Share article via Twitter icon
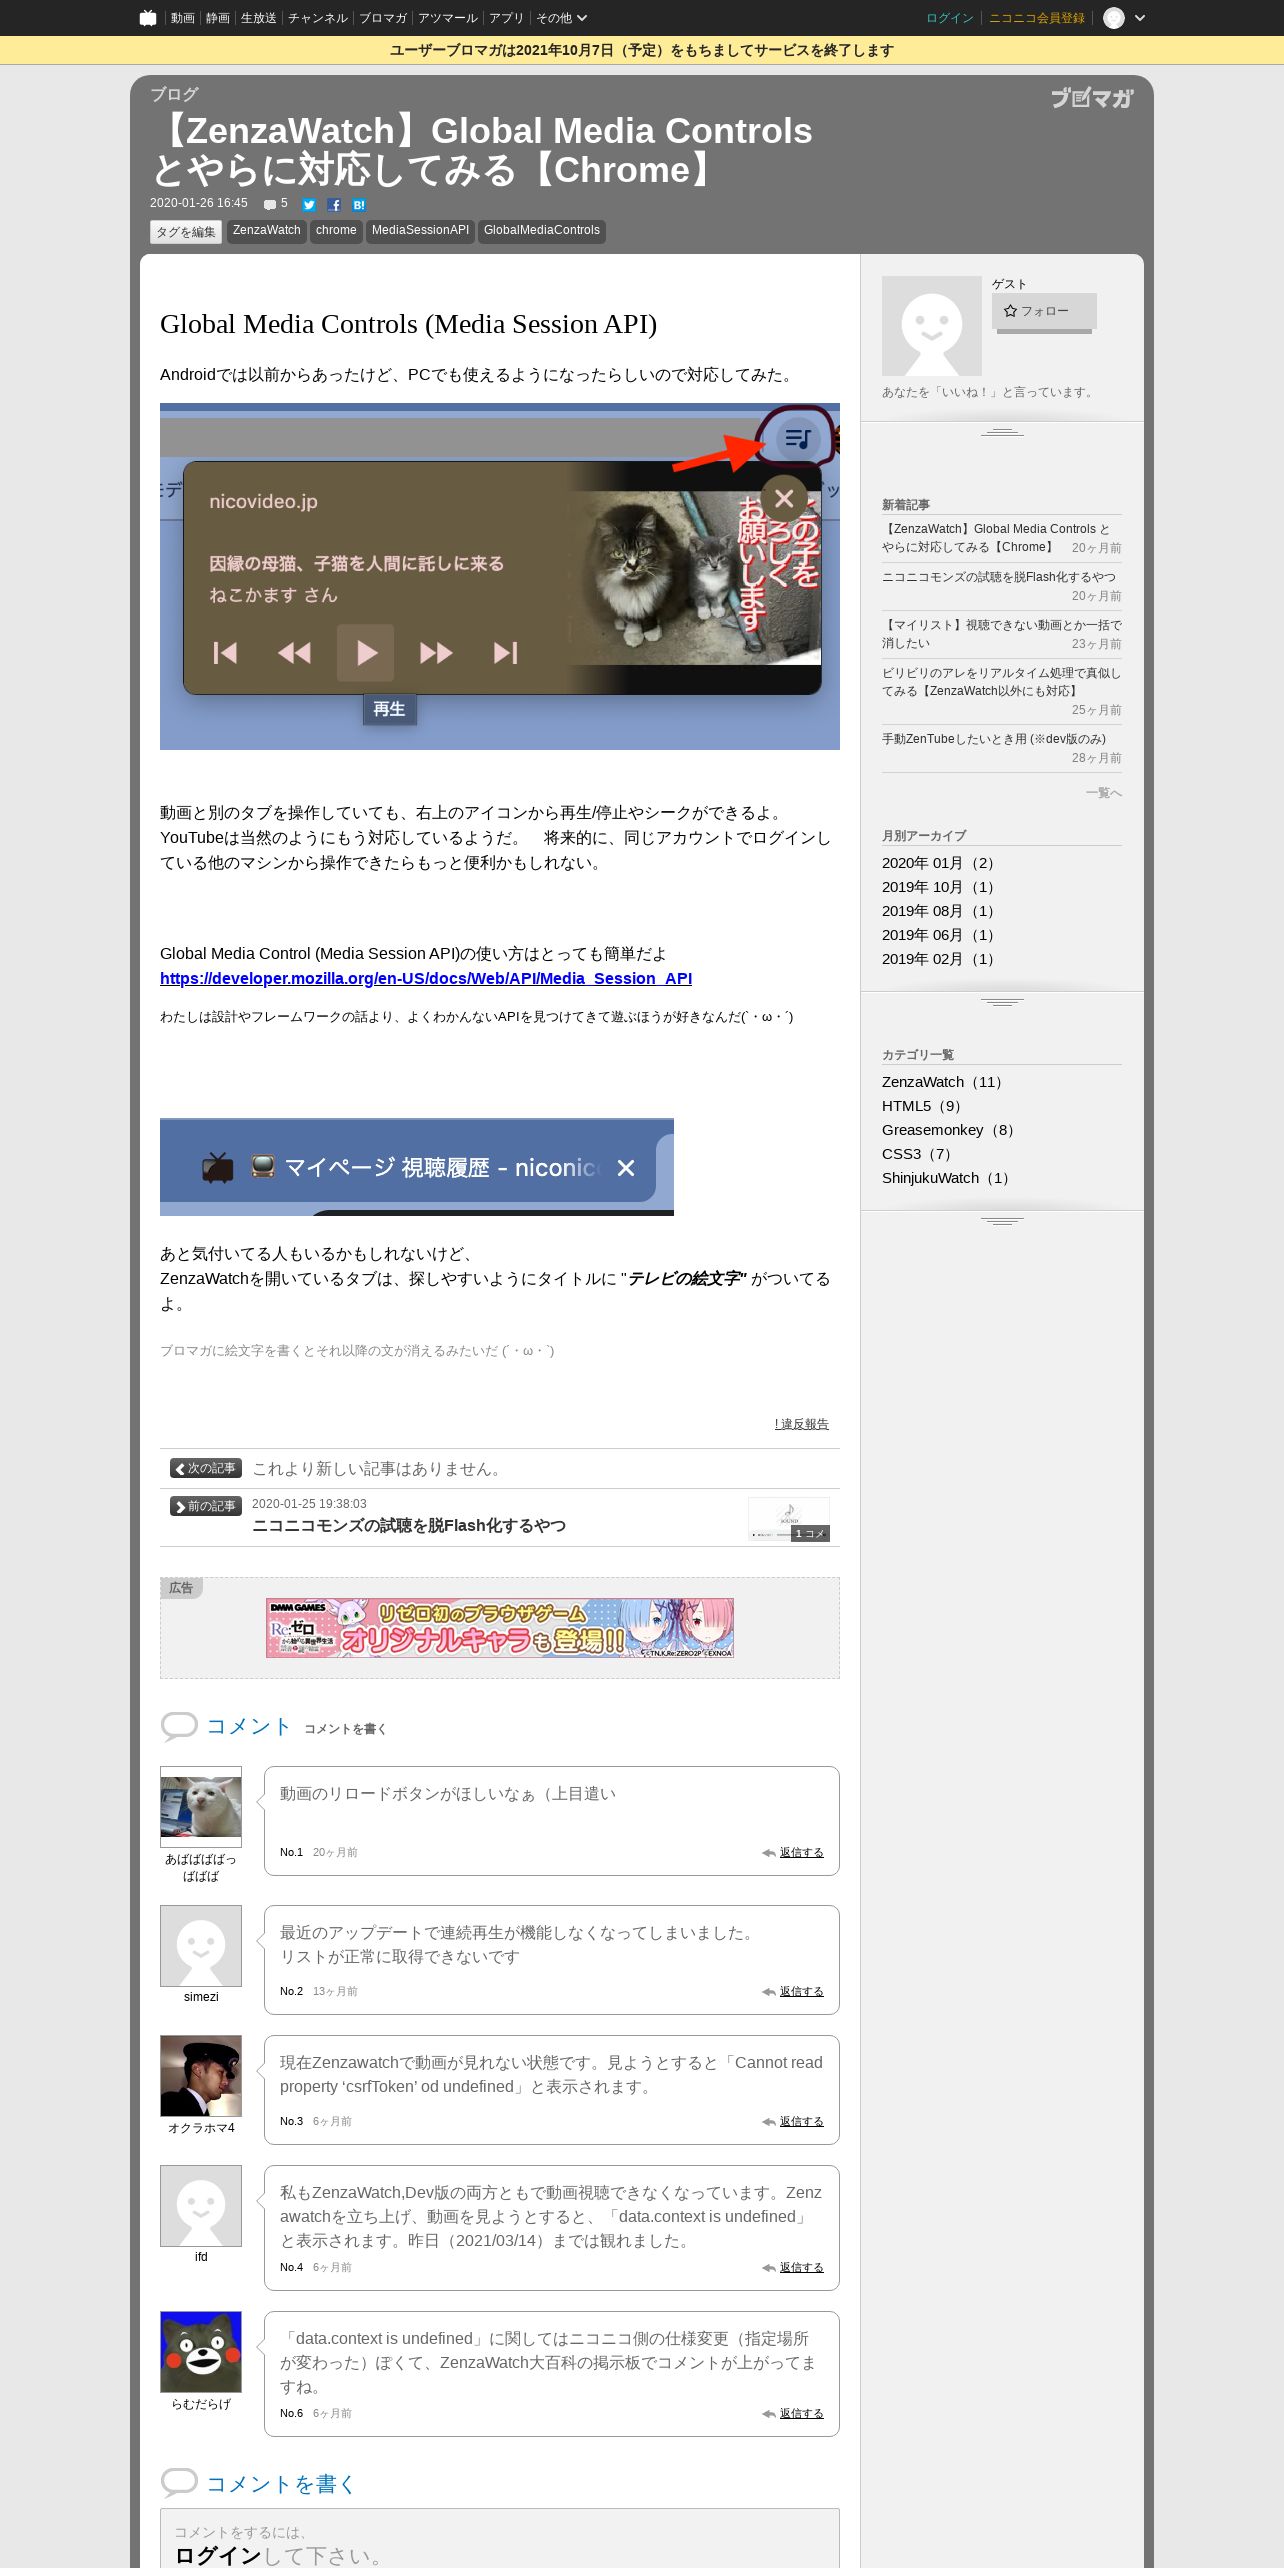 click(309, 205)
